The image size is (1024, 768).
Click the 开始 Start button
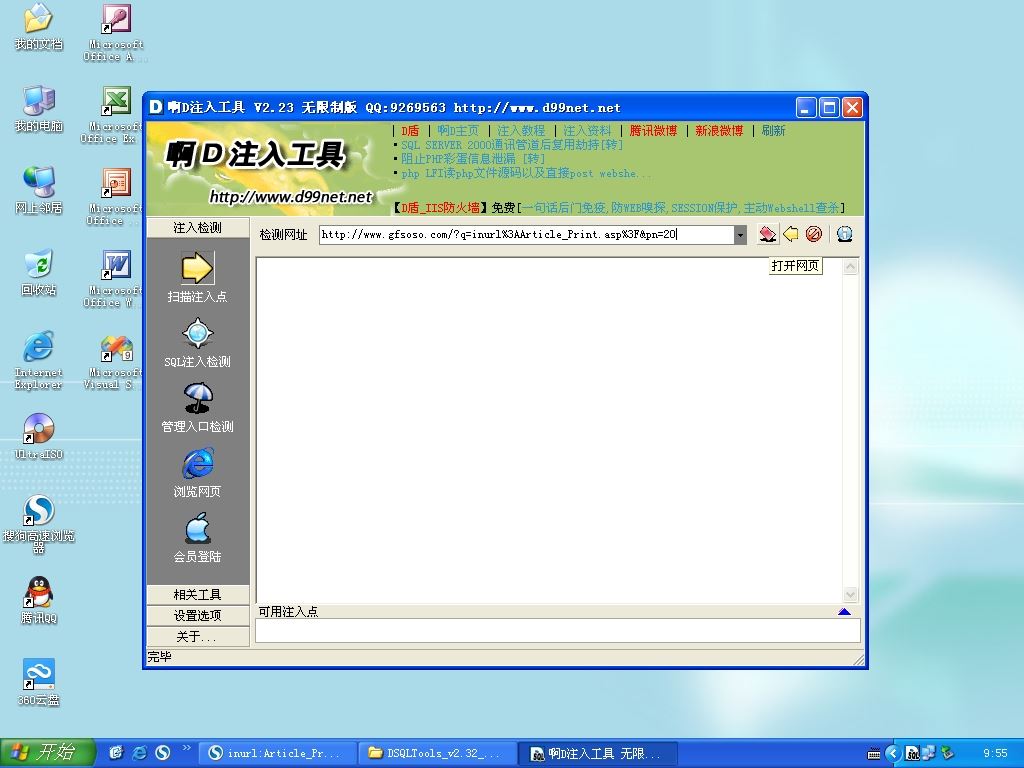[x=47, y=753]
